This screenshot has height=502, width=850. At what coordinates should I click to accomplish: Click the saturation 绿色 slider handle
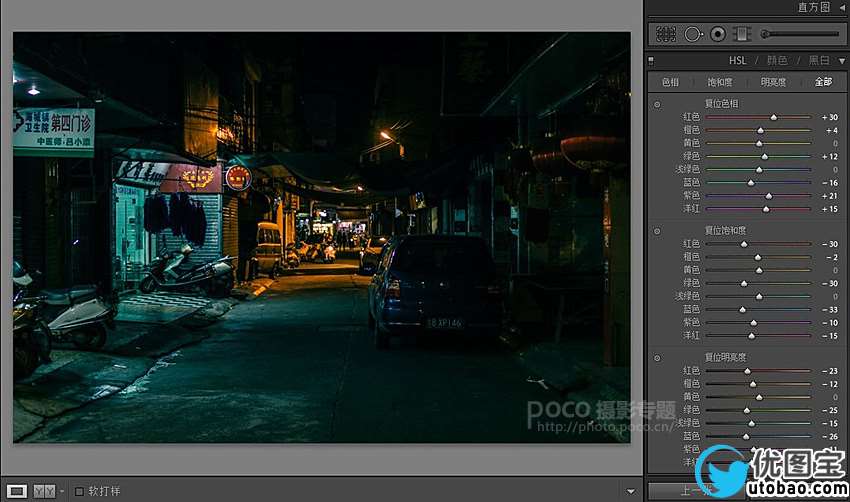pyautogui.click(x=744, y=284)
